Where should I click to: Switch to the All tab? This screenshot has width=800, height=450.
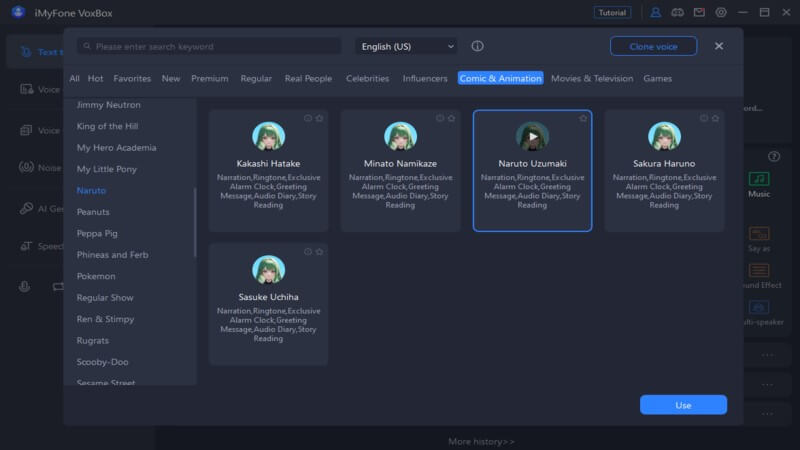[74, 79]
